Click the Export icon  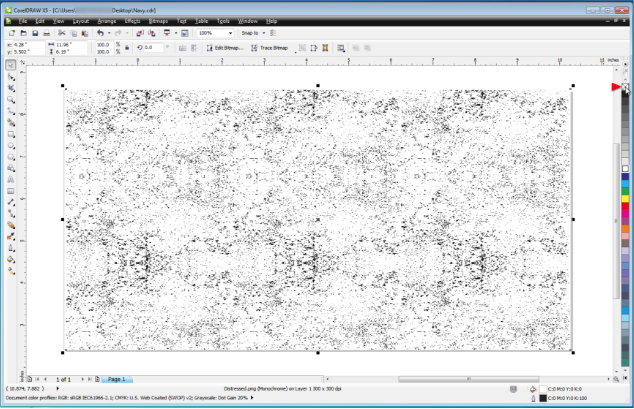tap(152, 33)
